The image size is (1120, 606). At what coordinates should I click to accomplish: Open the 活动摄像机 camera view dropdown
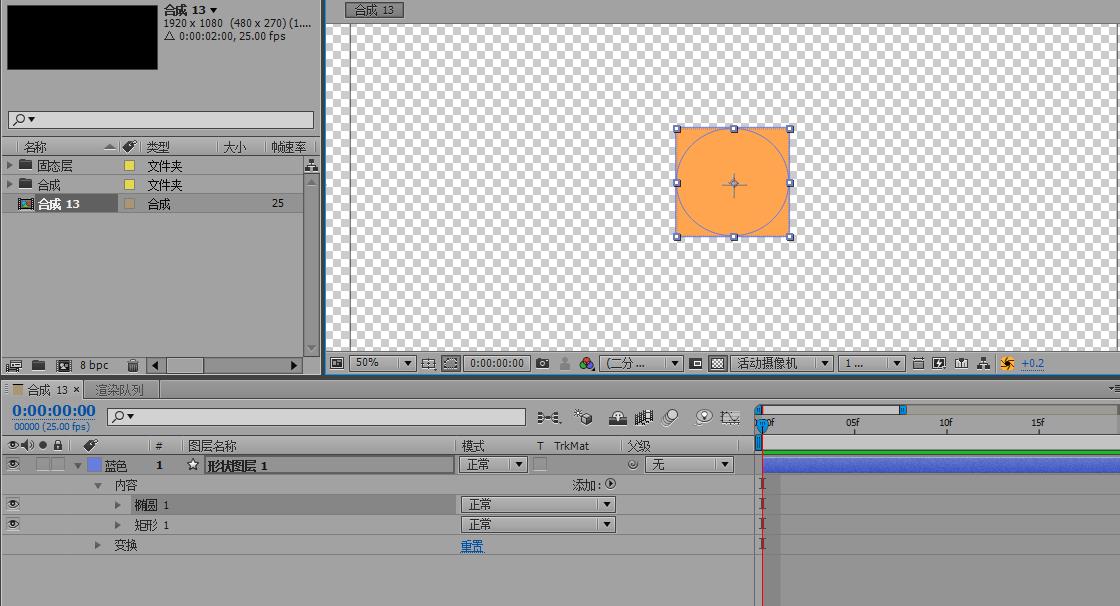(782, 364)
